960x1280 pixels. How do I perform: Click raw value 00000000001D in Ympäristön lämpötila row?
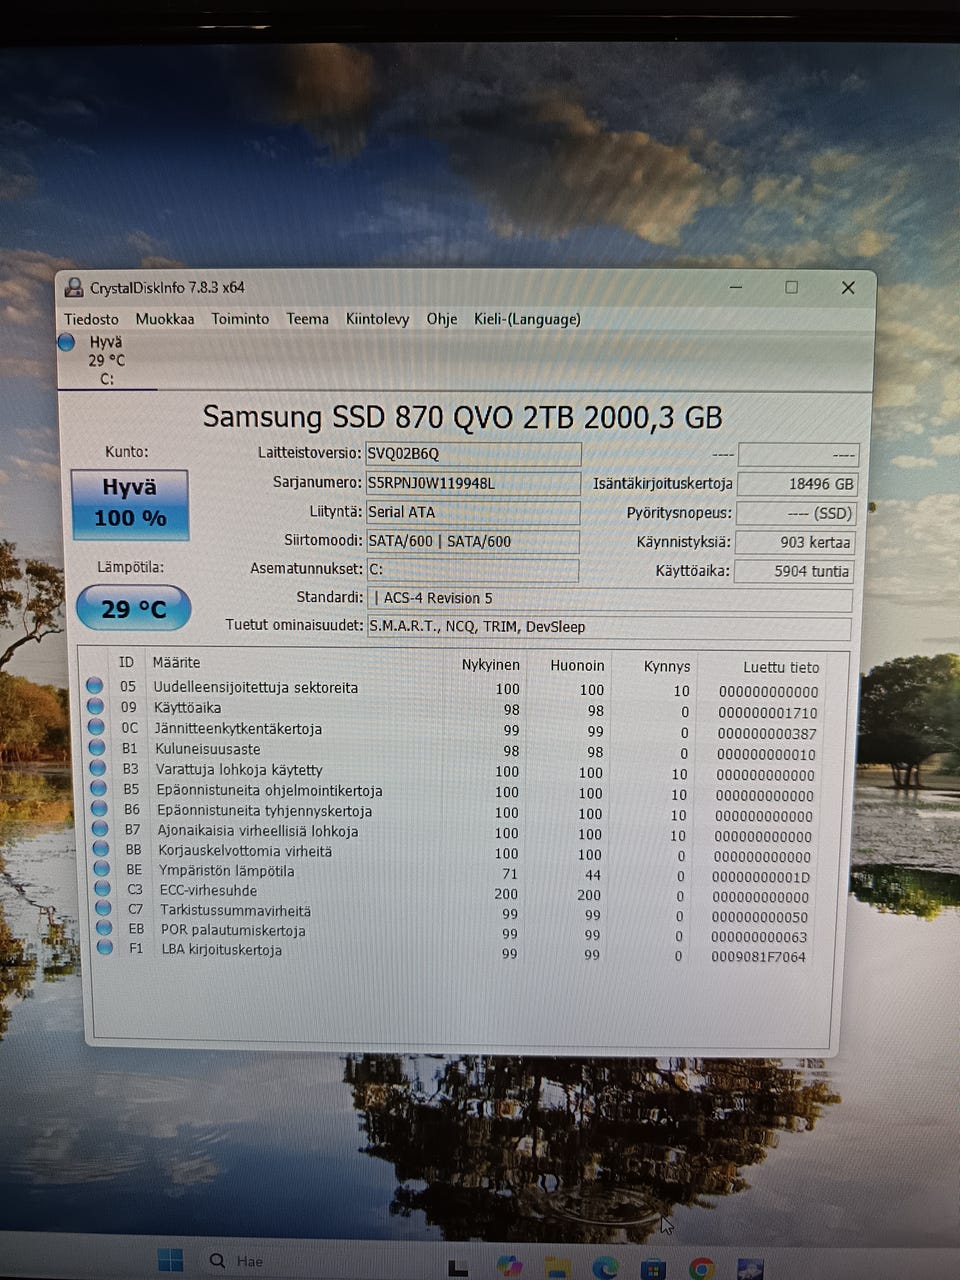point(761,877)
